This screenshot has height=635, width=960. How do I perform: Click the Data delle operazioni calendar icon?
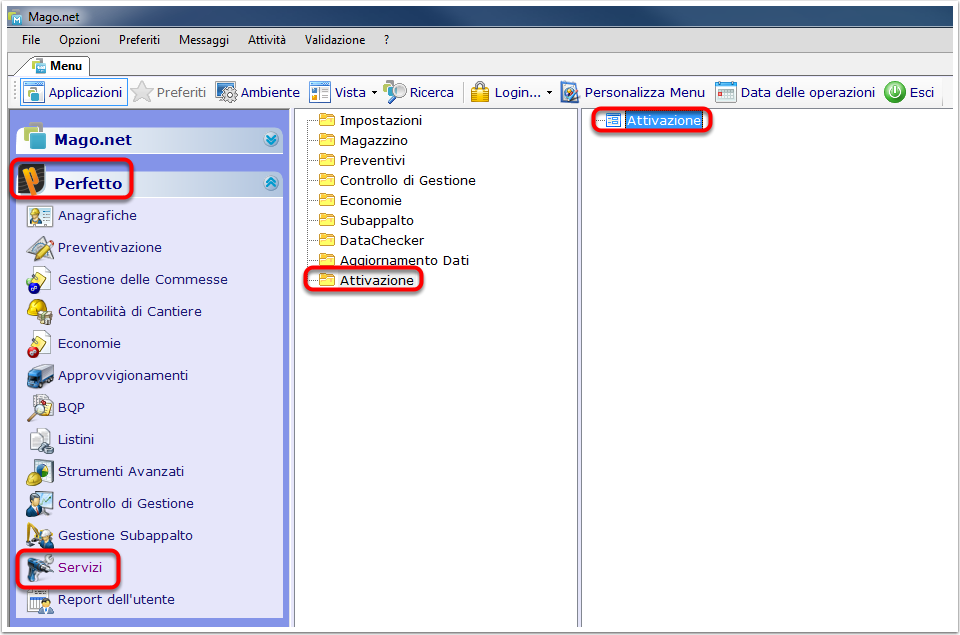(726, 92)
